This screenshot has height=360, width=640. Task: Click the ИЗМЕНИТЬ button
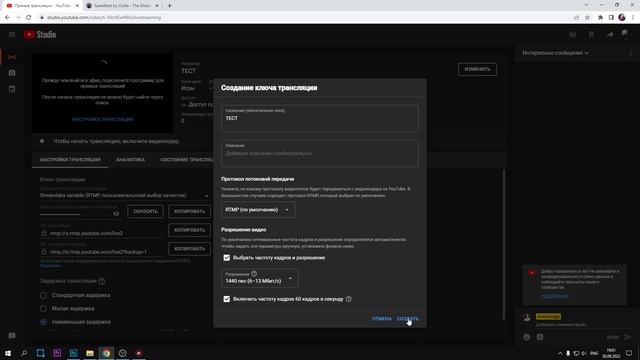[477, 69]
